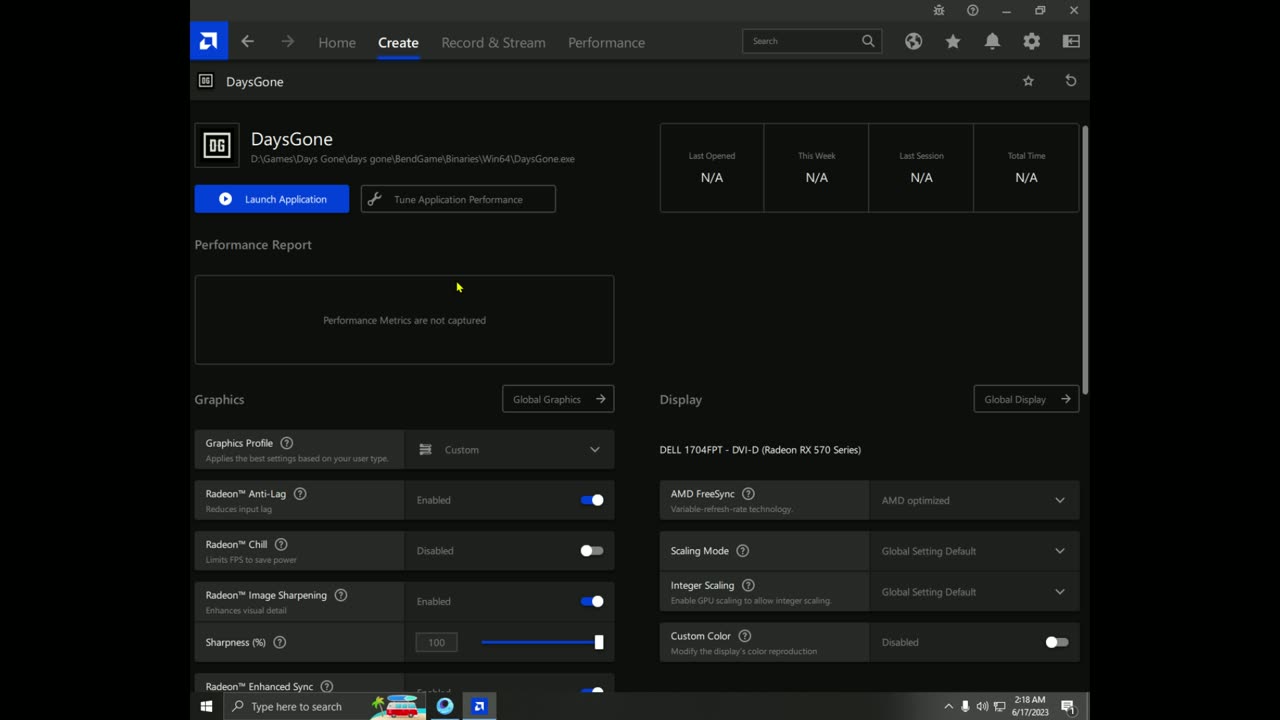
Task: Show help for Scaling Mode
Action: (x=742, y=551)
